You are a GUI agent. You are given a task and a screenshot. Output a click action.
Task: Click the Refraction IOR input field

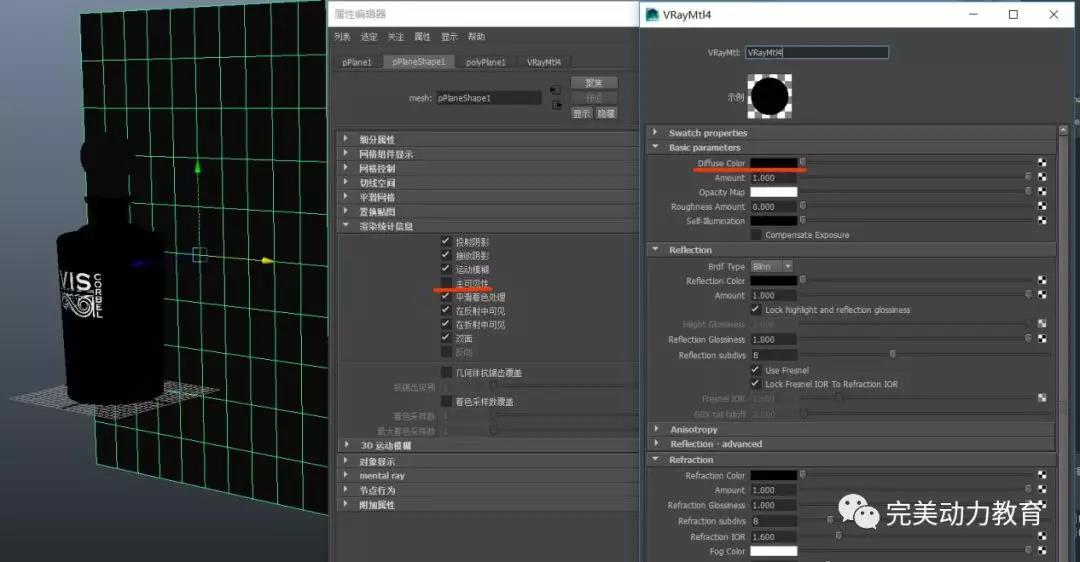(774, 536)
